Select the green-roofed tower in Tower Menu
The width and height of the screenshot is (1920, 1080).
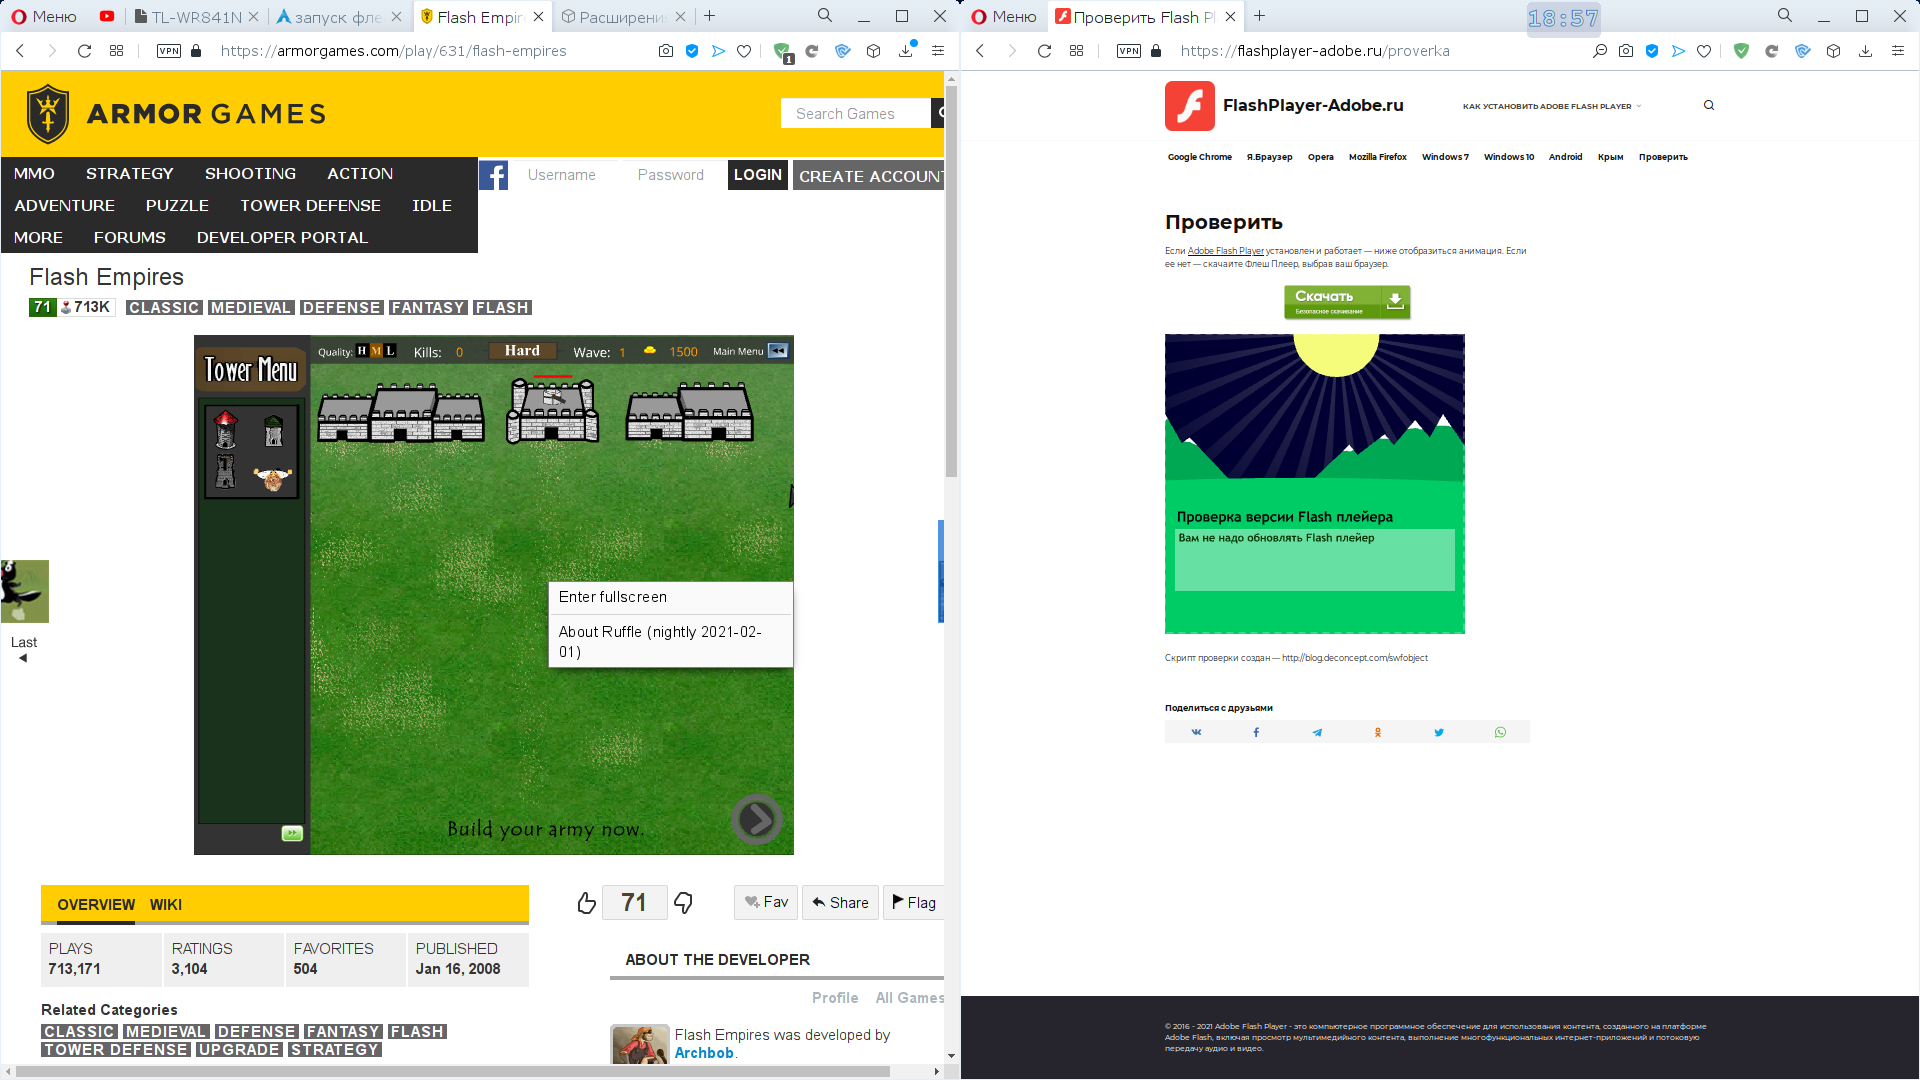273,431
